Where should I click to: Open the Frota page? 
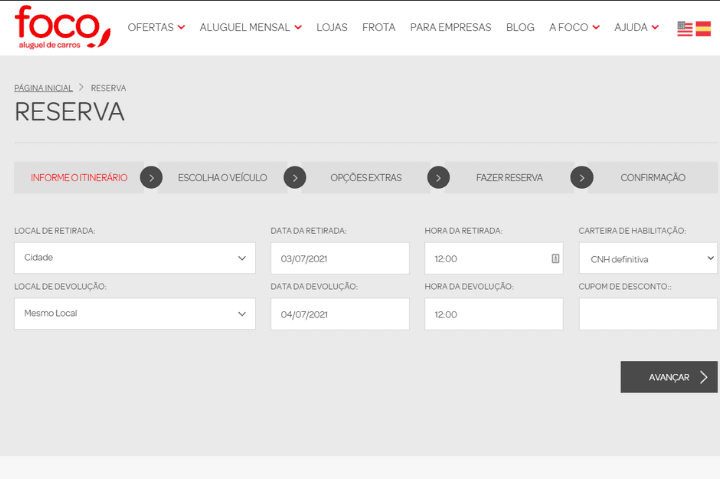click(378, 28)
